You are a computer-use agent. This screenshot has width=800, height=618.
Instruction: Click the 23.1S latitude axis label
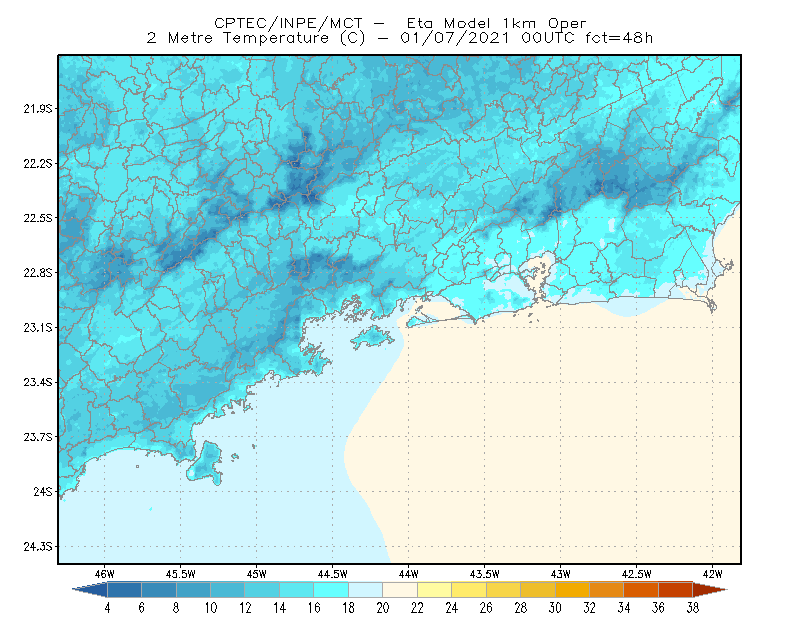[x=37, y=328]
